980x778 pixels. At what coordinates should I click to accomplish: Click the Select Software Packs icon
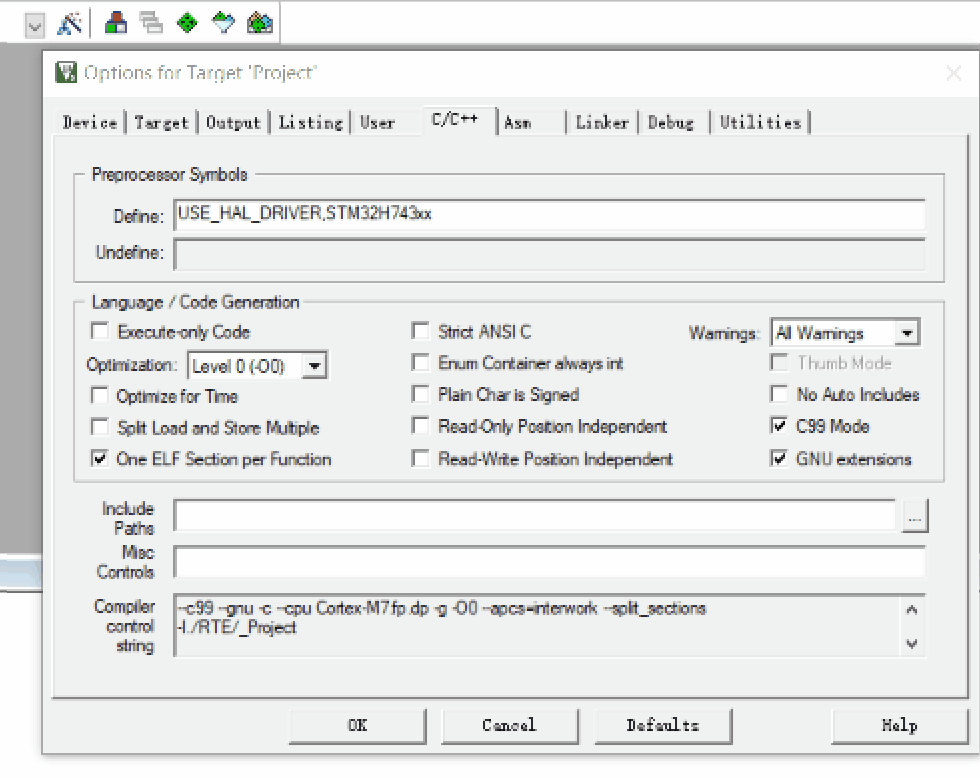tap(223, 24)
